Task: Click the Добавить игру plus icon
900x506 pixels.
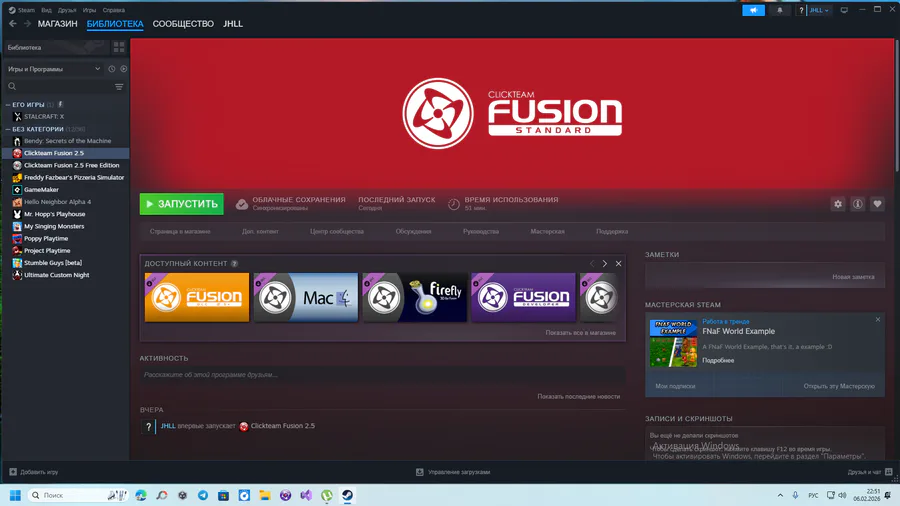Action: click(x=13, y=472)
